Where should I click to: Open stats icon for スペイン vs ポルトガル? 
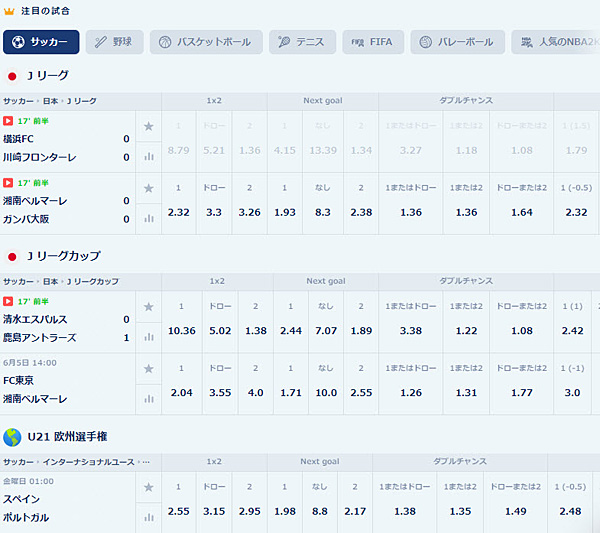tap(149, 518)
